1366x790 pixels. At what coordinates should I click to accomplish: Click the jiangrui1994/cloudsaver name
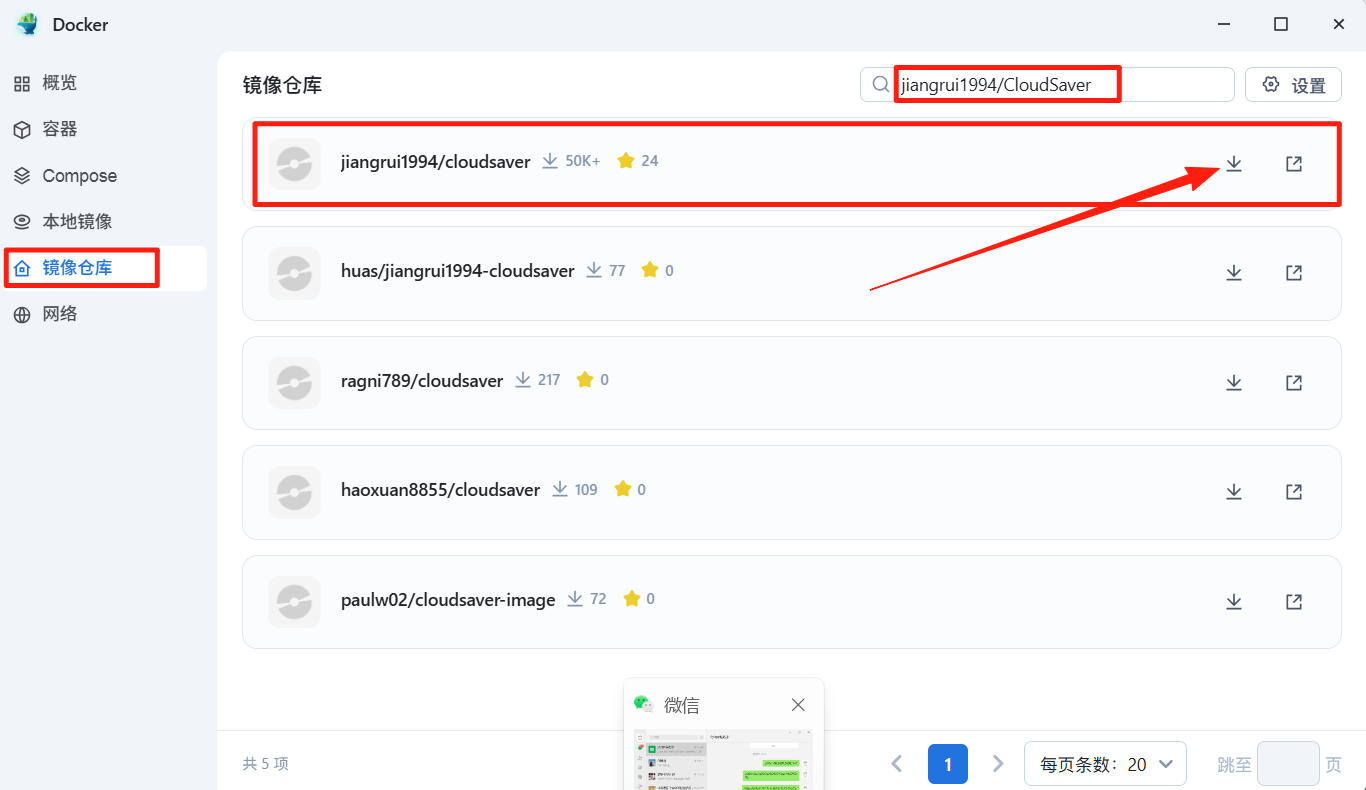pos(435,162)
